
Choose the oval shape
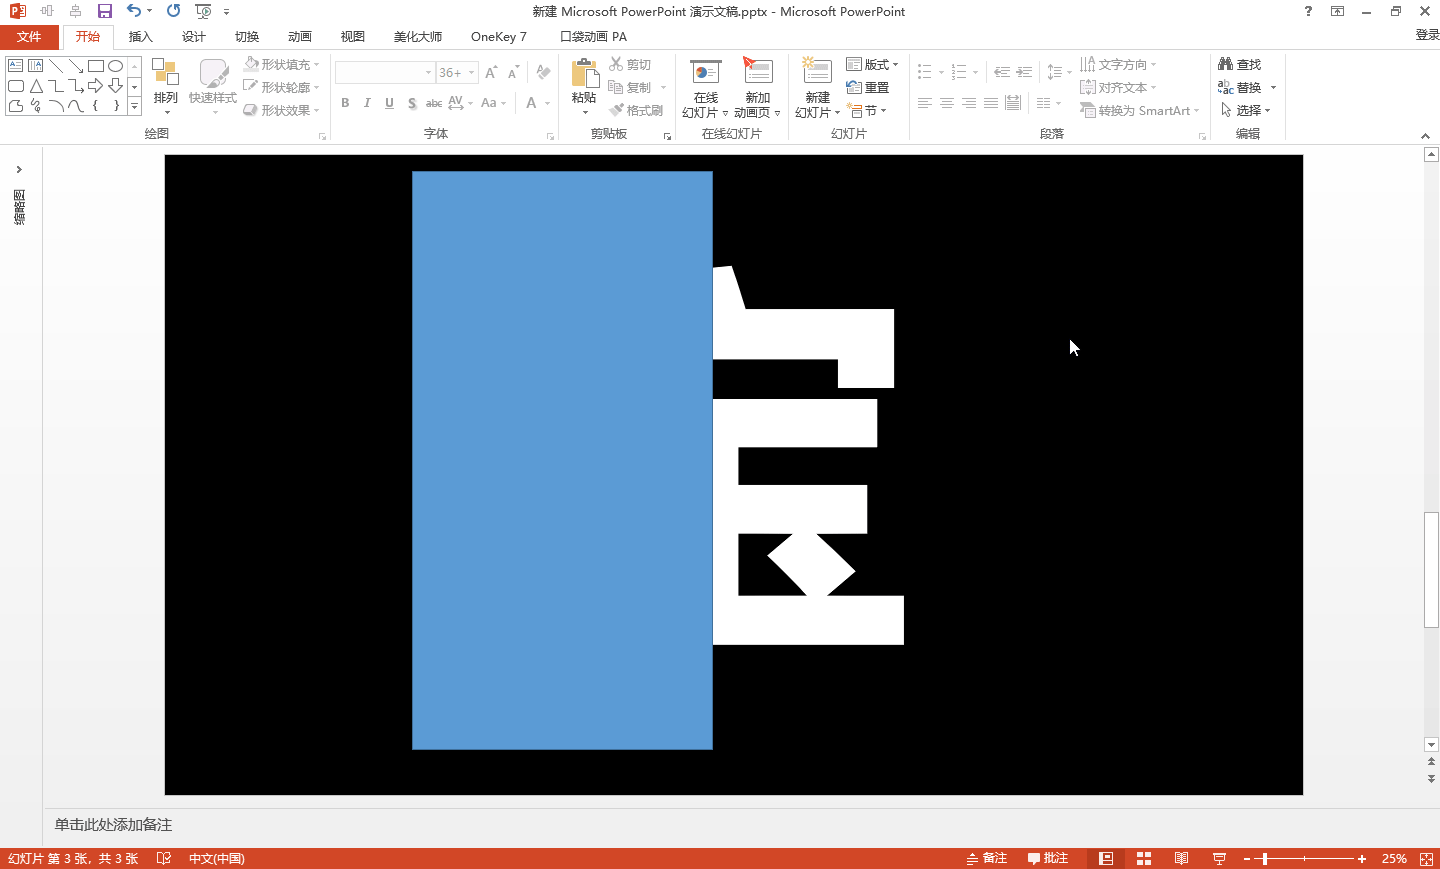116,66
